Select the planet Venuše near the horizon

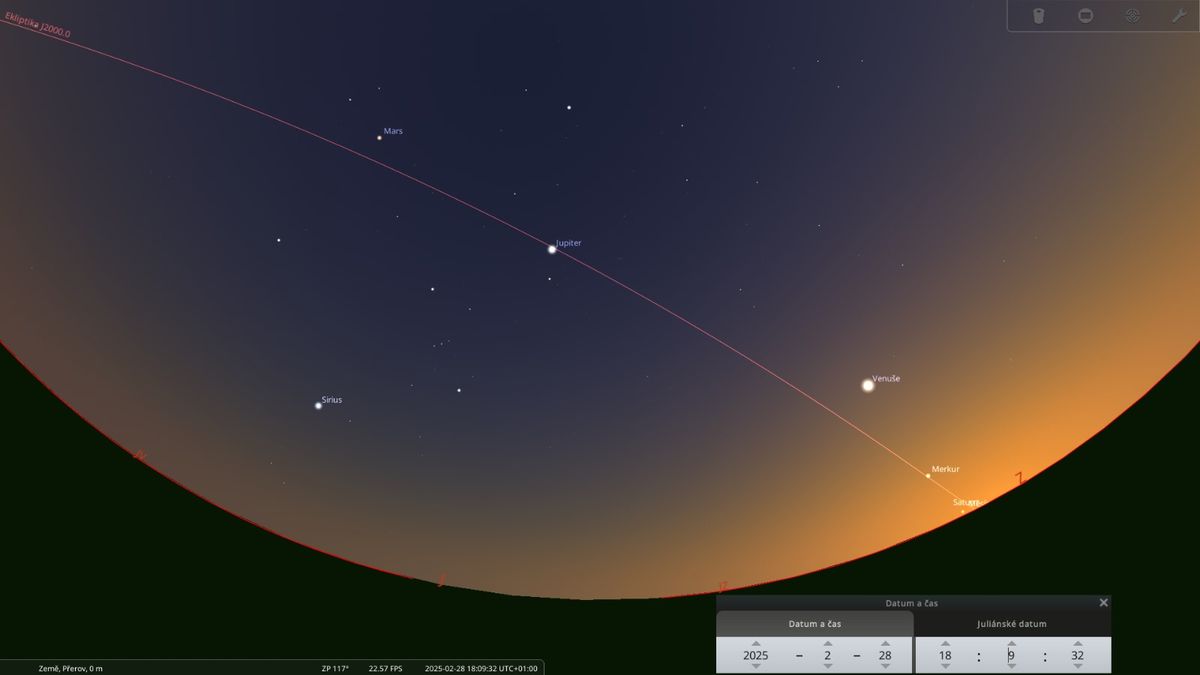867,385
